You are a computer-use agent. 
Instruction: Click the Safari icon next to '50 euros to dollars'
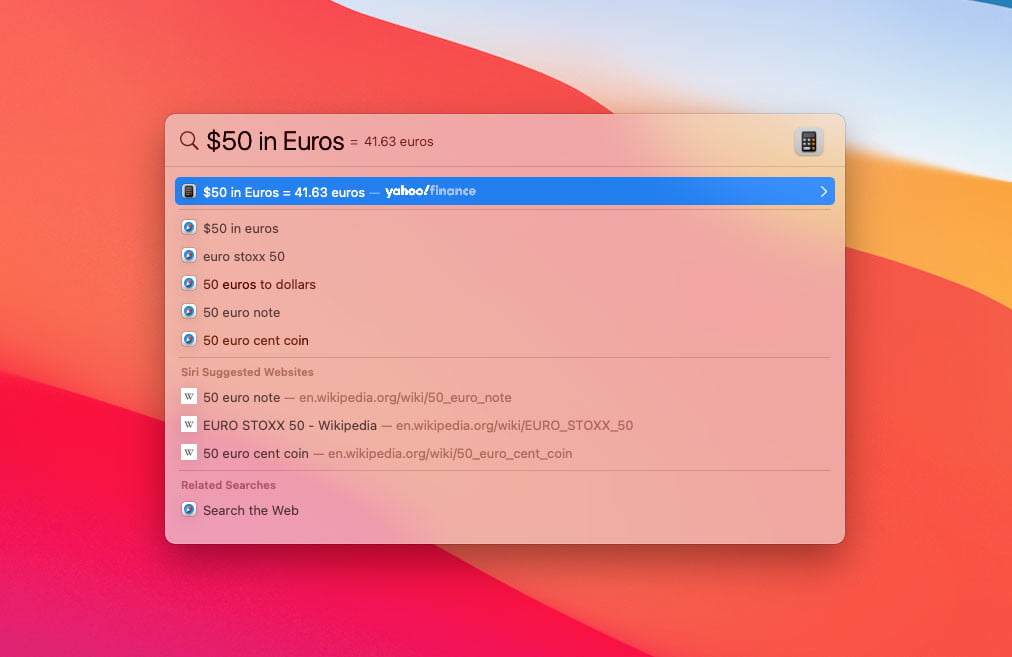(189, 284)
